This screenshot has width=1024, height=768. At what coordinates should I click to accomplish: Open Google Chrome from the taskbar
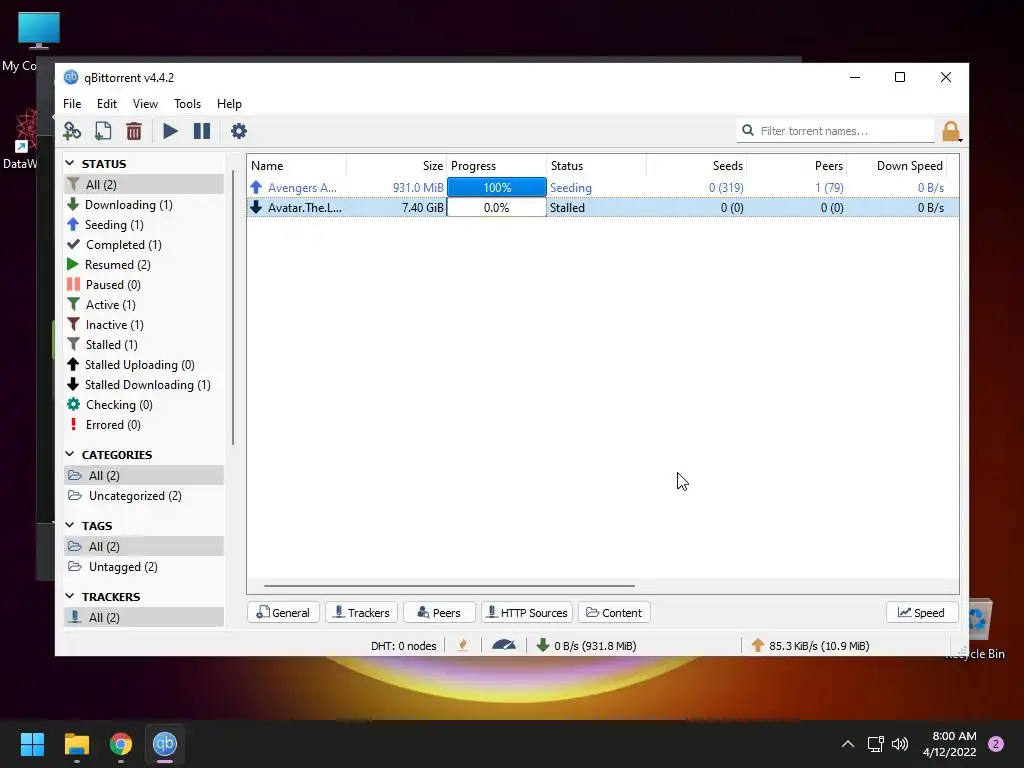click(121, 744)
